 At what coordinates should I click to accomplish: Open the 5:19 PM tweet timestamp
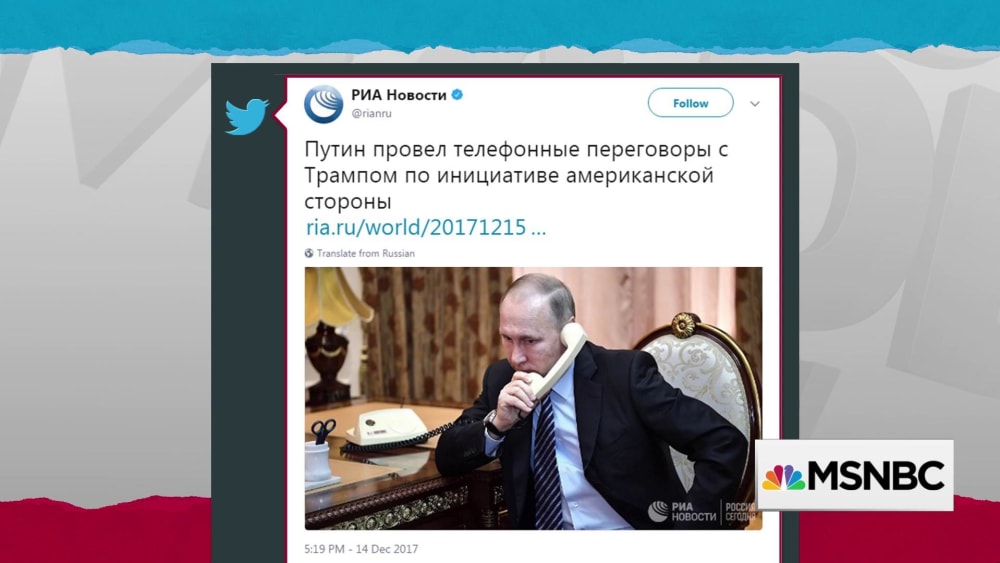coord(361,549)
